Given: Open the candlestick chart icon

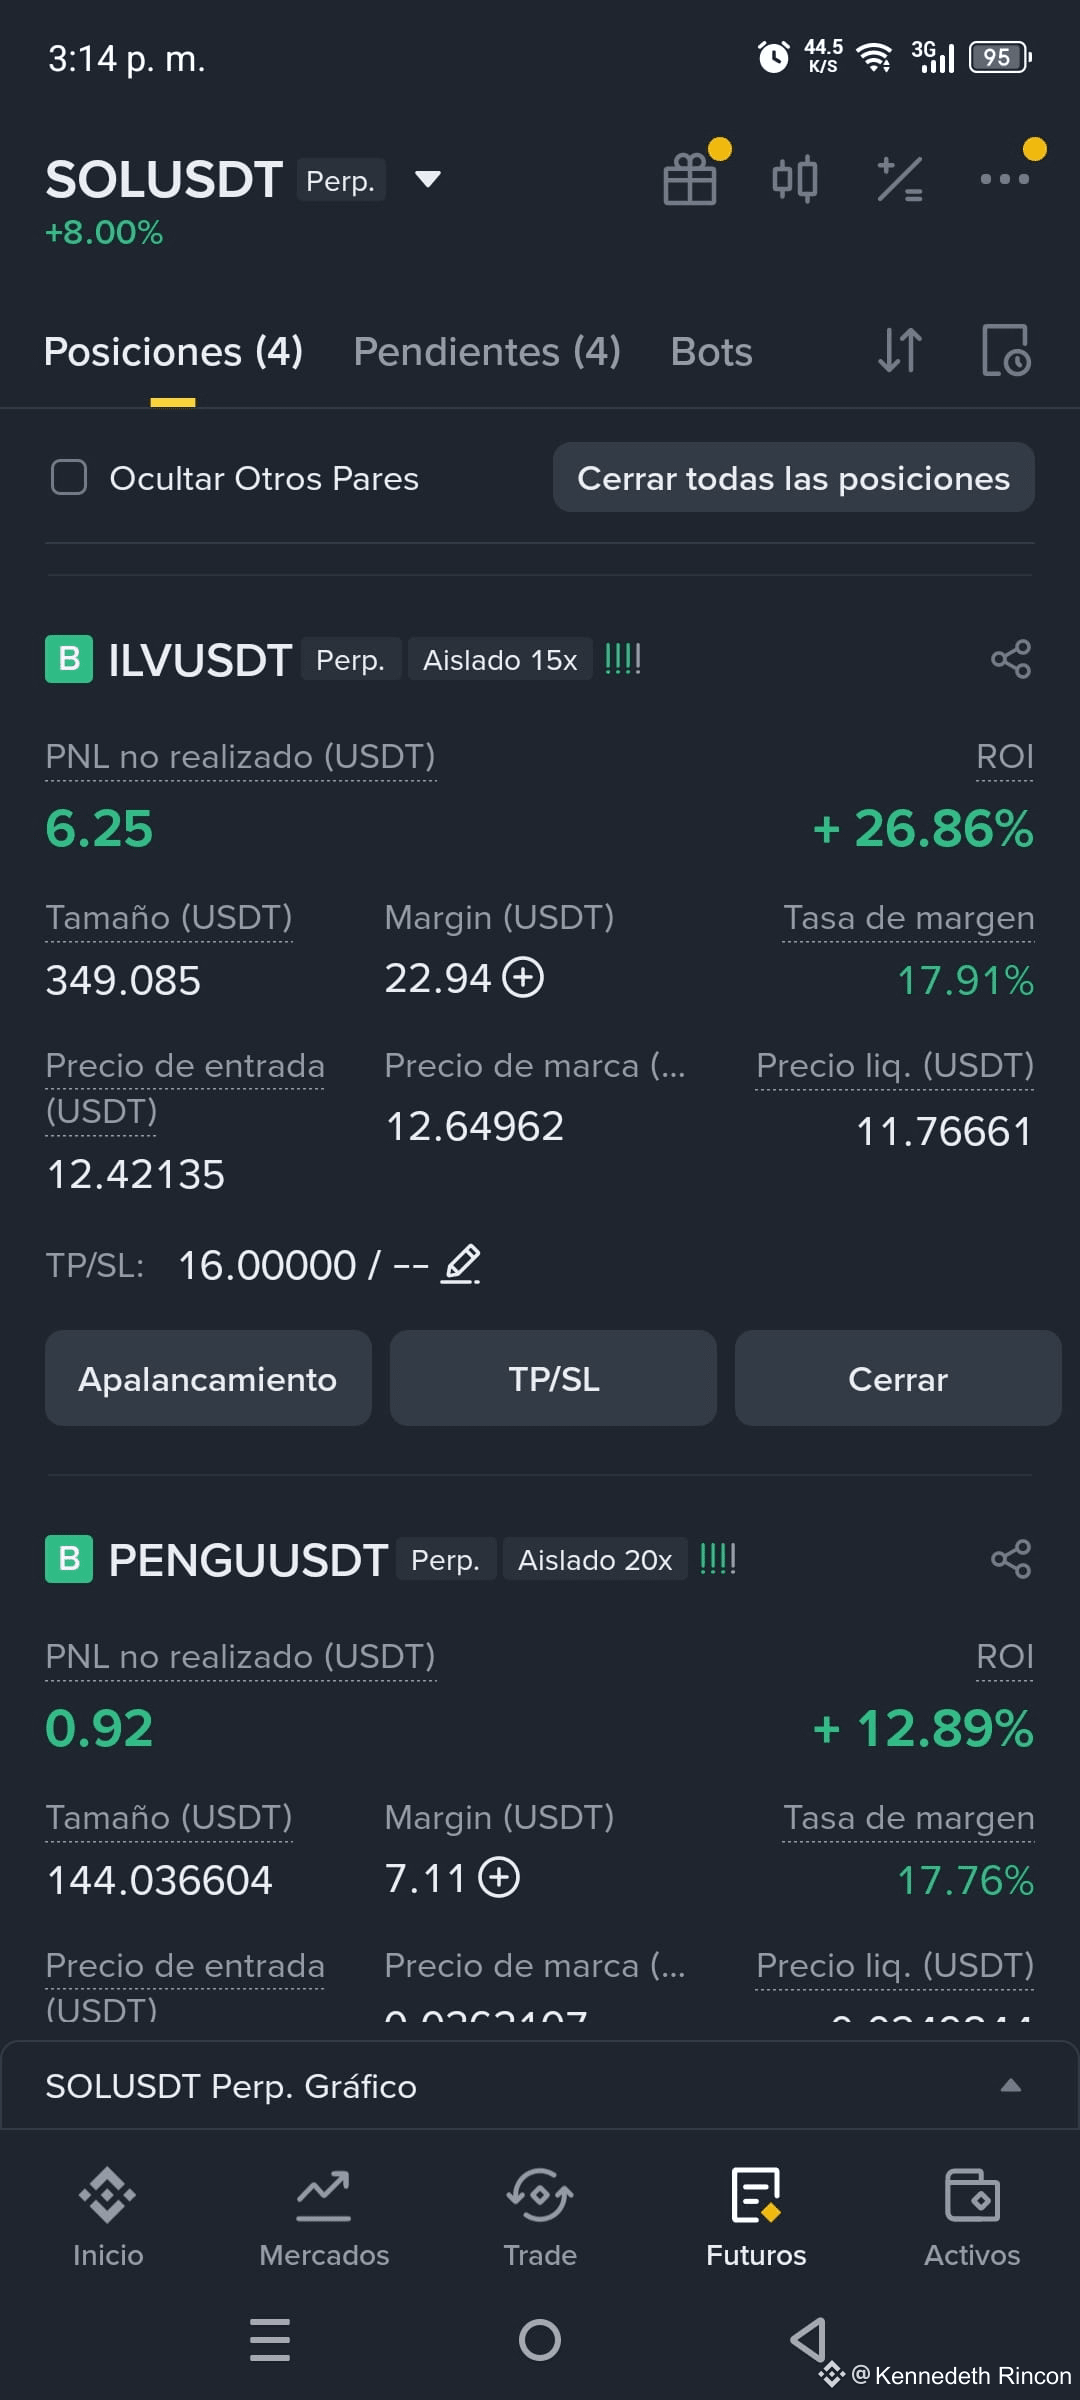Looking at the screenshot, I should tap(795, 180).
